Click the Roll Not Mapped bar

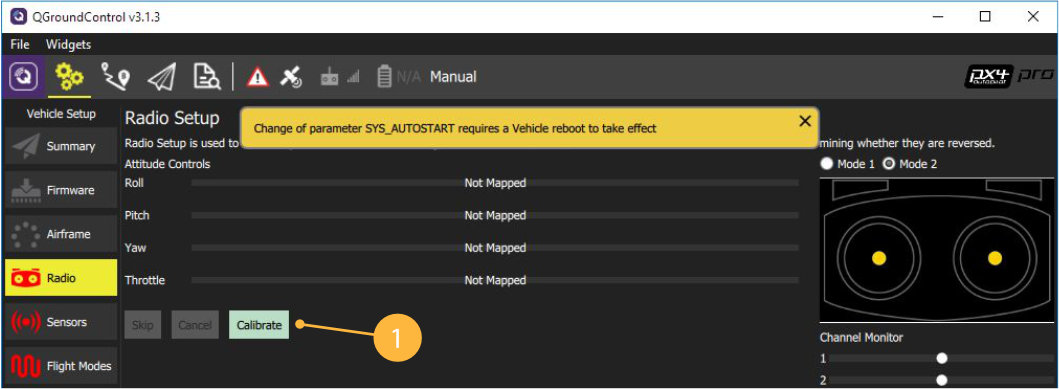(495, 183)
